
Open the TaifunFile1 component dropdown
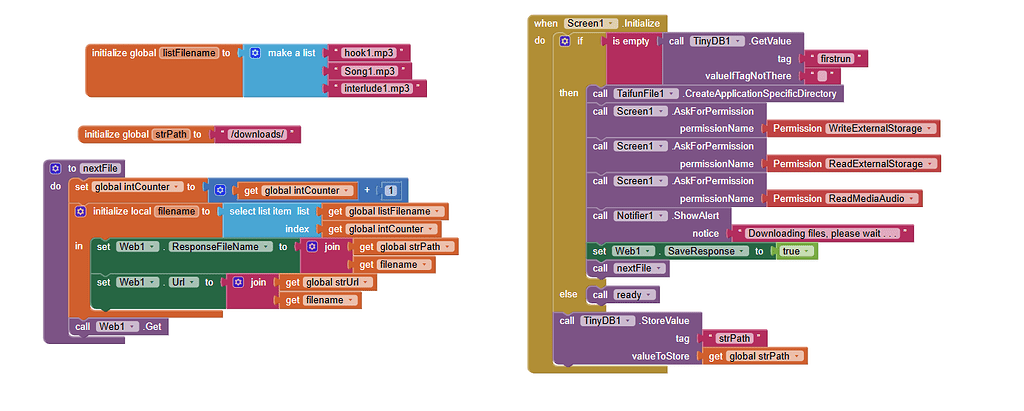[x=671, y=93]
